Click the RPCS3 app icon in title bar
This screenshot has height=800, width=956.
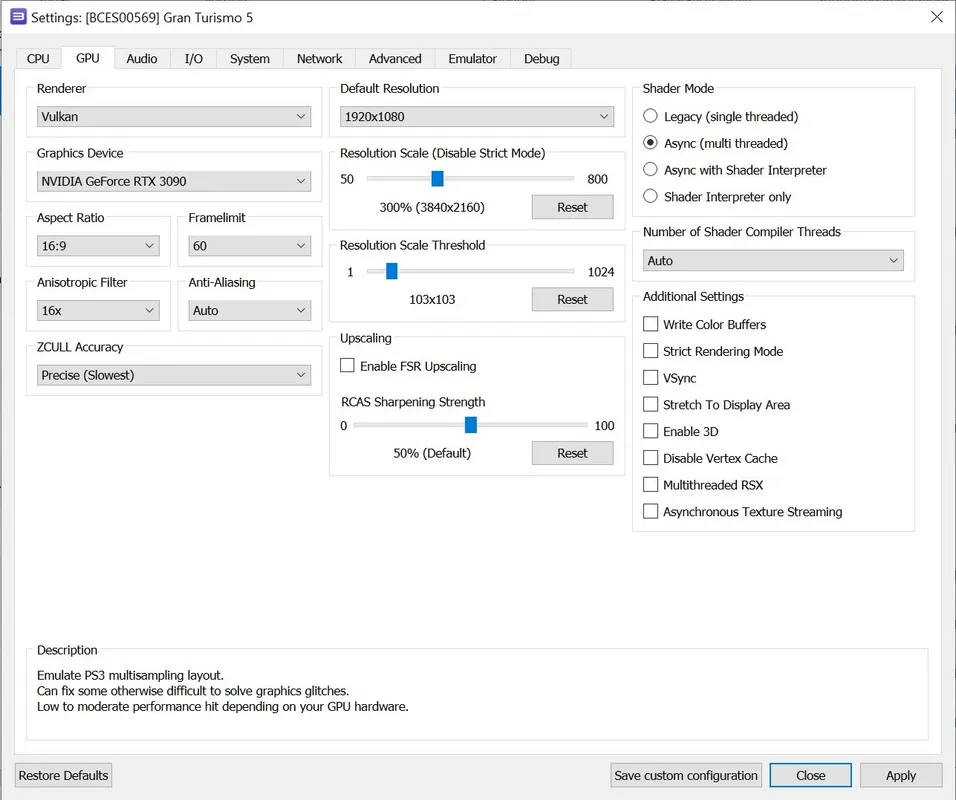click(x=18, y=17)
